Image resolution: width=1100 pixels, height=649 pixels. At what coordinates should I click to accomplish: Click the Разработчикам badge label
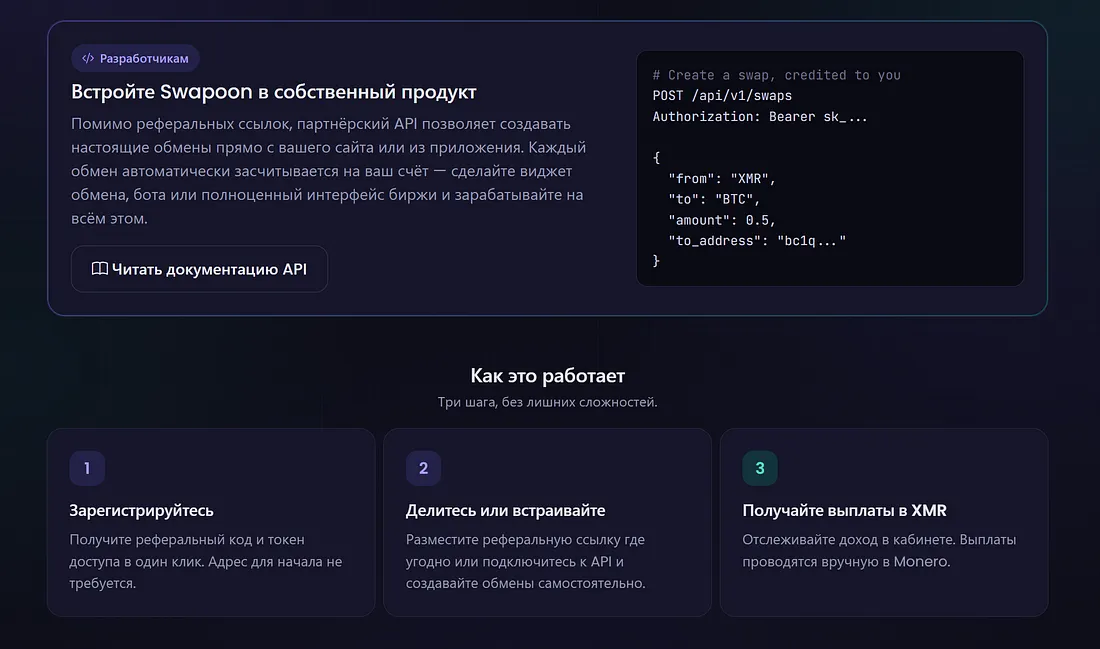pyautogui.click(x=144, y=58)
